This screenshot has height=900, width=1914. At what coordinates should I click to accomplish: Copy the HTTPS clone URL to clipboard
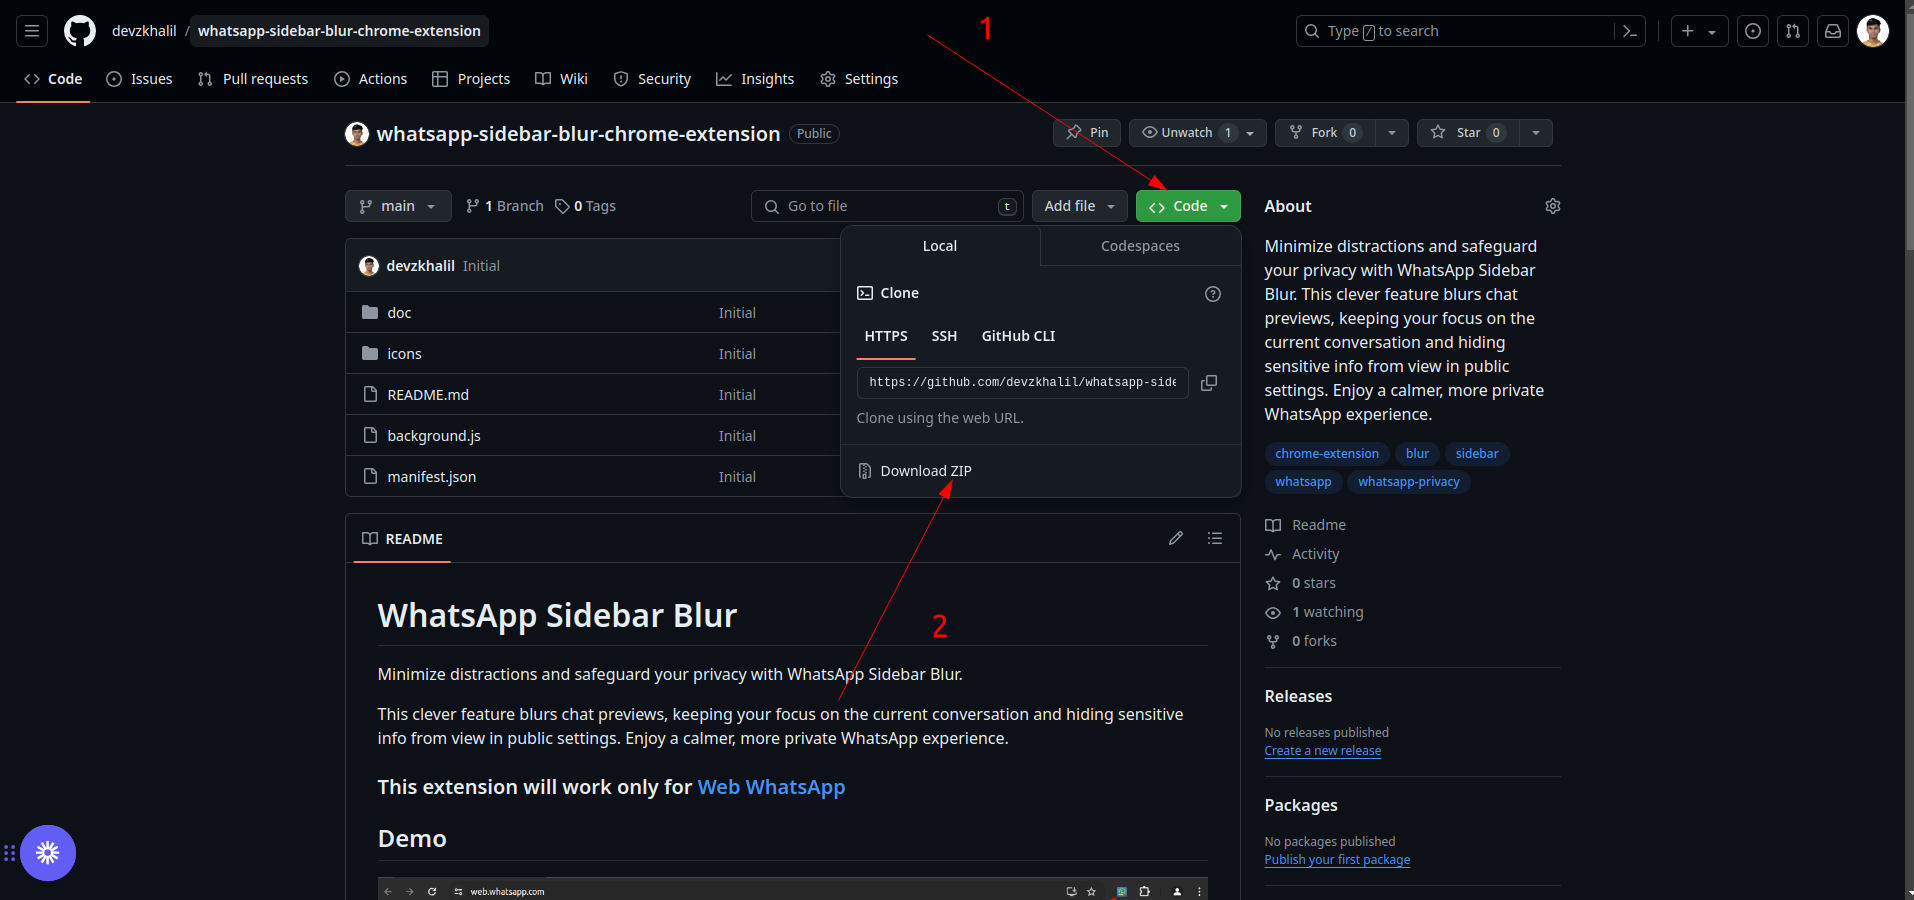1209,383
